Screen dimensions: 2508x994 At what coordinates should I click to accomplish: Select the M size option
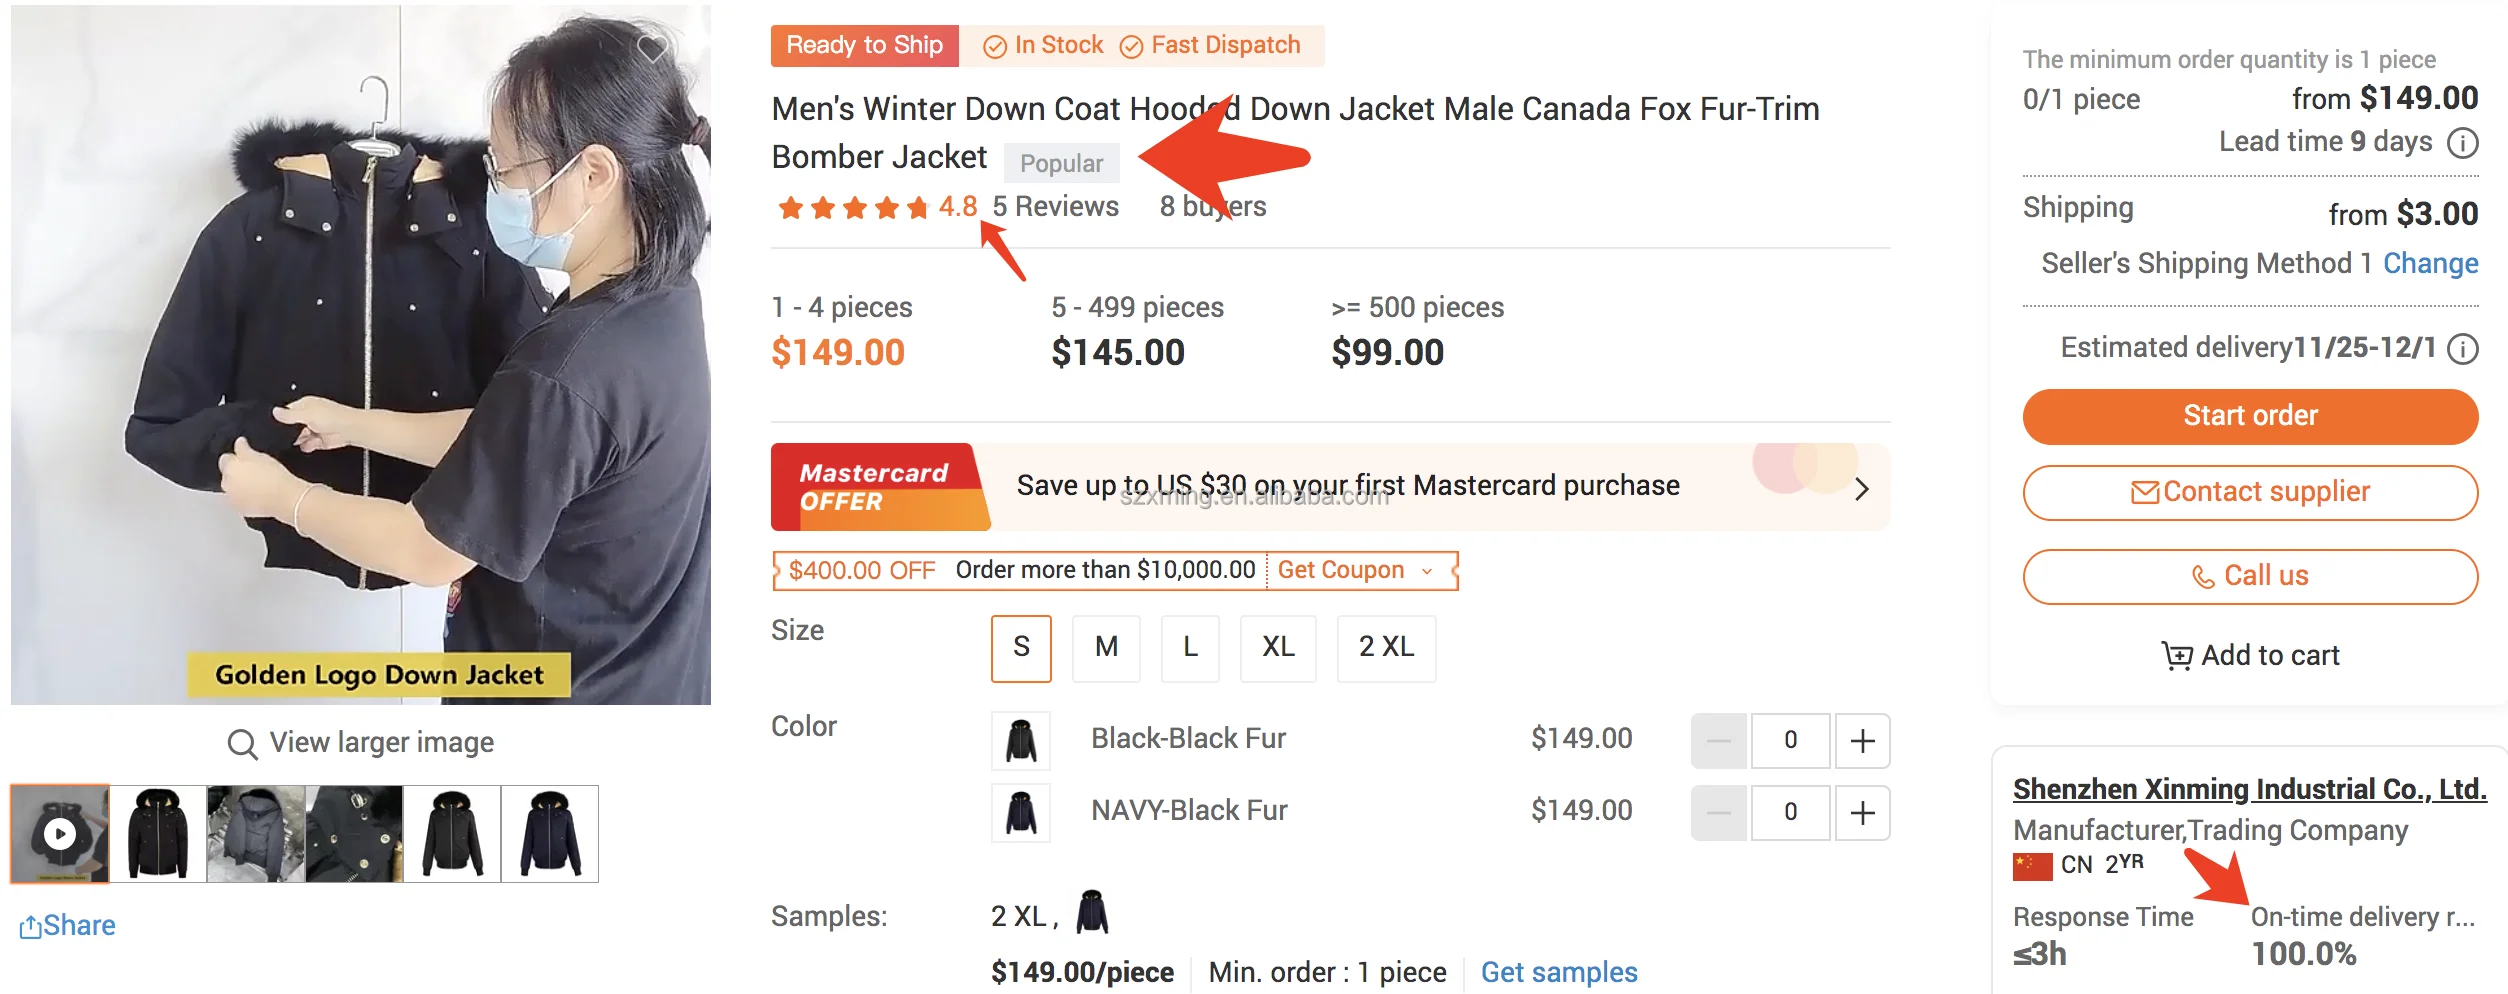[1106, 648]
